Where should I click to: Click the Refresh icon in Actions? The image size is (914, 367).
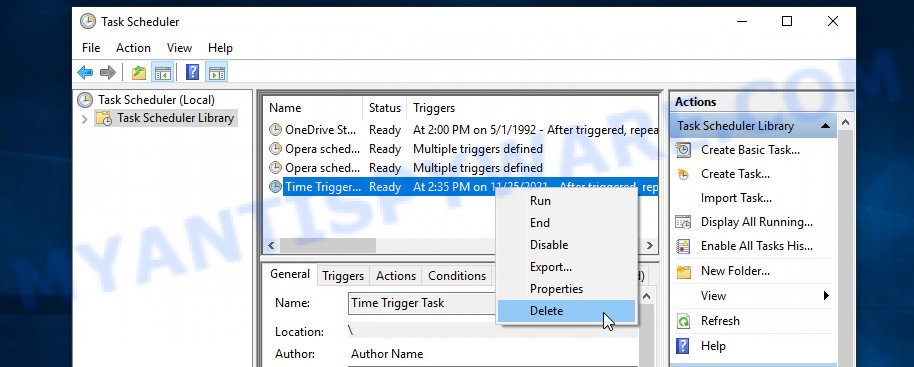pos(683,321)
